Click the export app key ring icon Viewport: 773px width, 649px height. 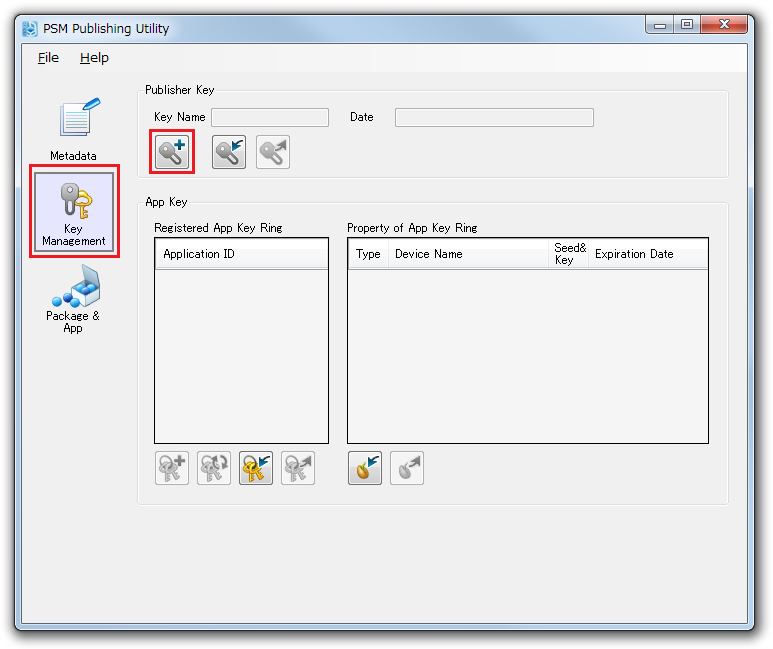tap(298, 468)
